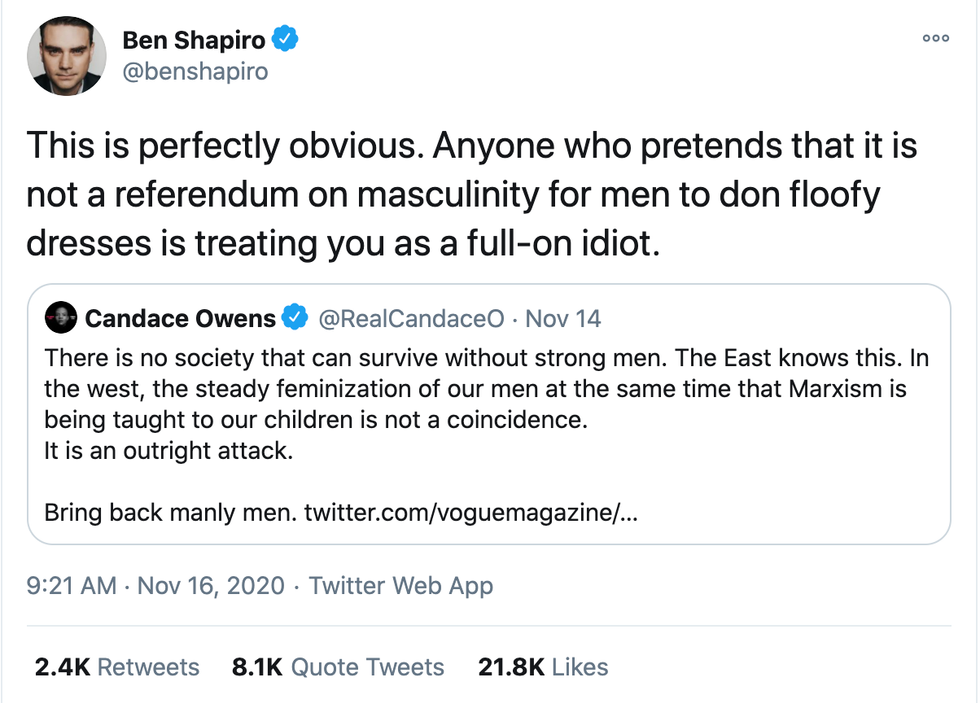View the 8.1K Quote Tweets
980x703 pixels.
click(x=338, y=667)
